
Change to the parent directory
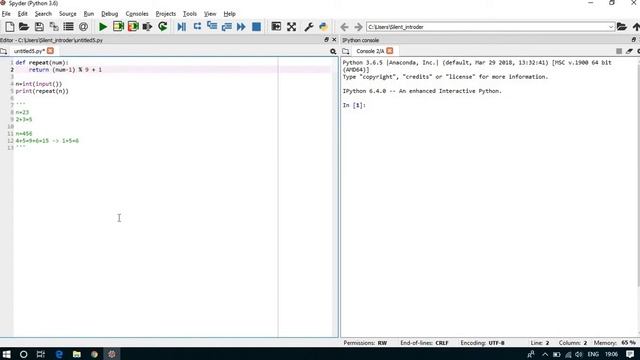(x=636, y=27)
